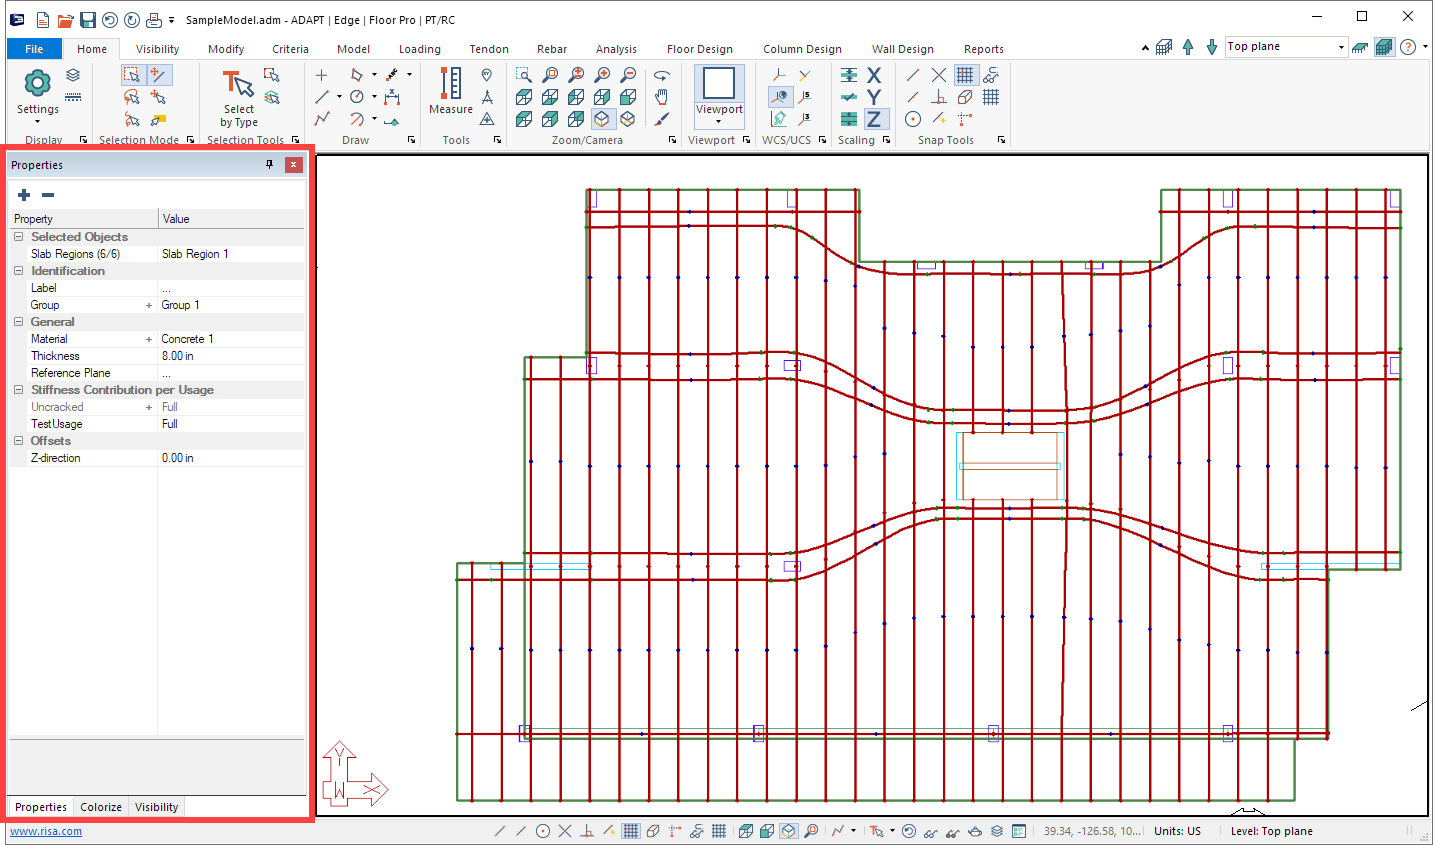Click the Thickness value field 8.00 in
The width and height of the screenshot is (1433, 845).
coord(230,356)
